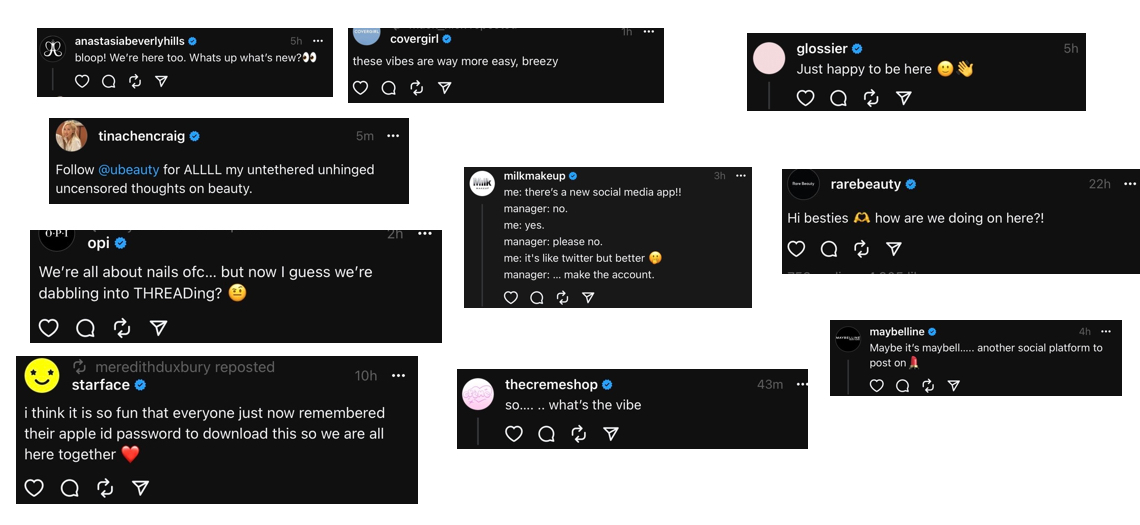The width and height of the screenshot is (1140, 525).
Task: Open thecremeshop post options menu
Action: point(795,385)
